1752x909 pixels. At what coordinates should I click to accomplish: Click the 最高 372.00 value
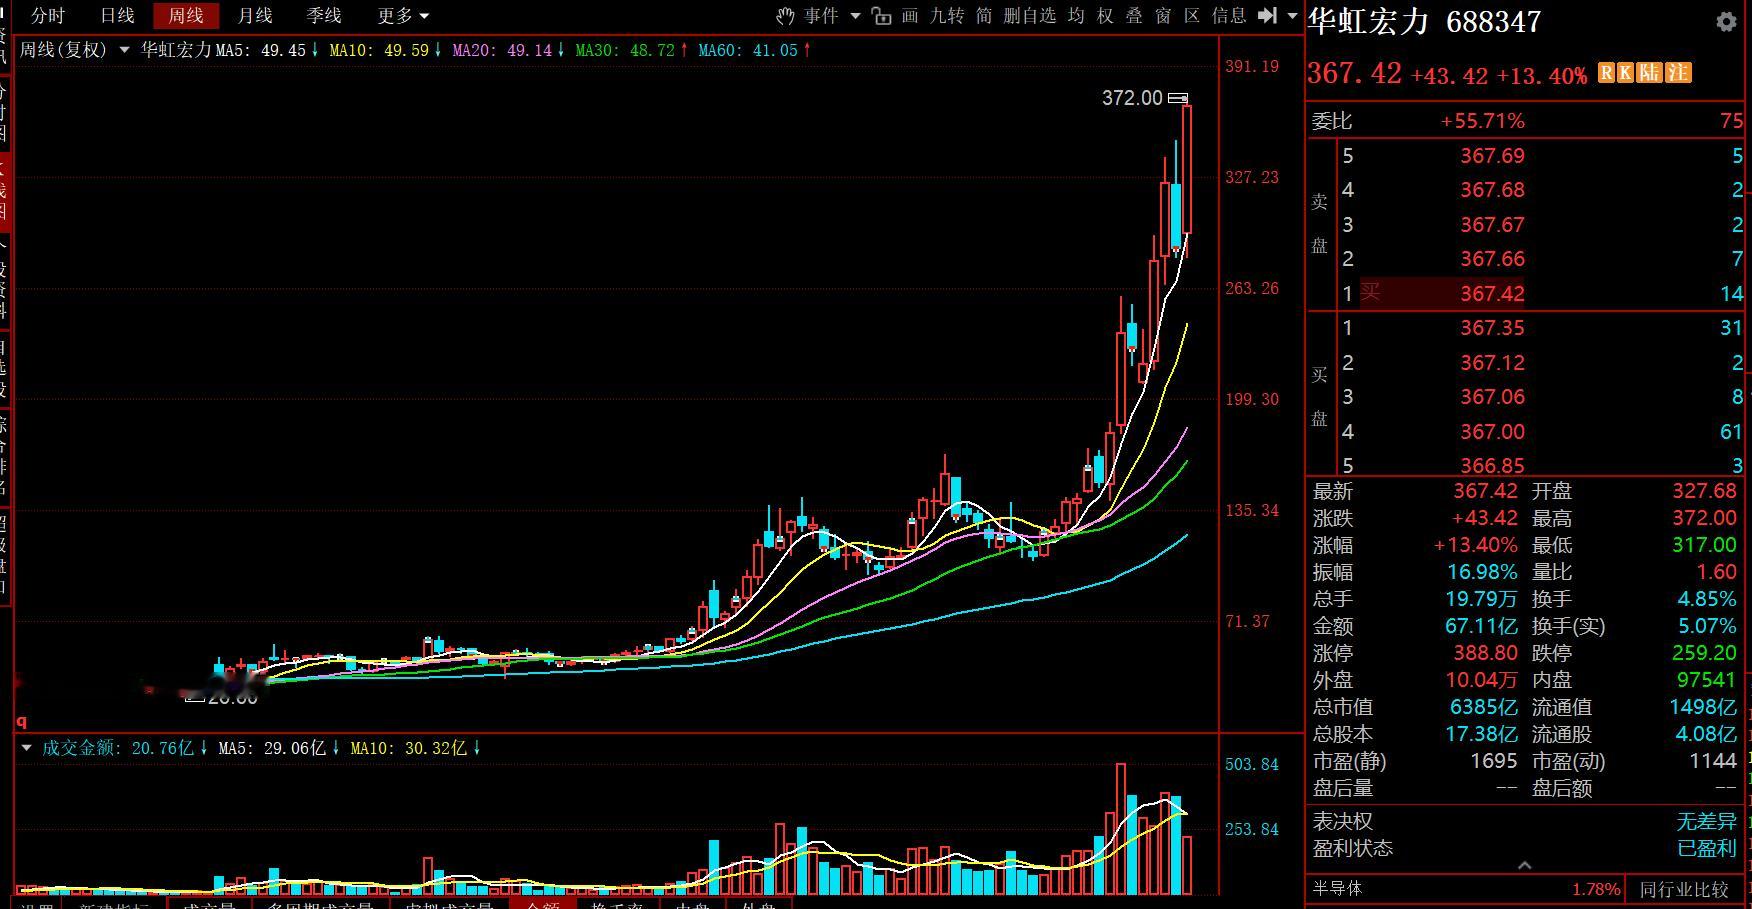click(x=1704, y=518)
